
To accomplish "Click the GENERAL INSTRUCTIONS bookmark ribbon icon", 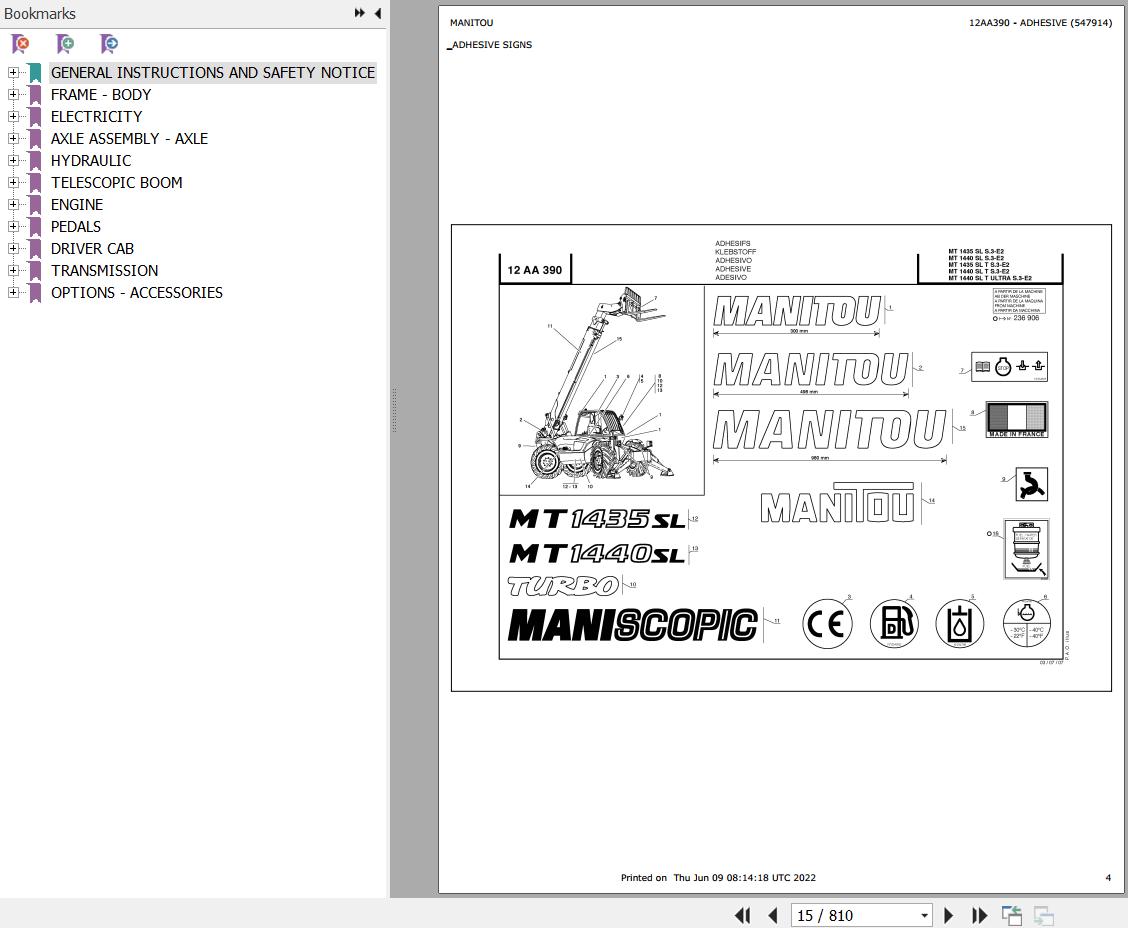I will click(35, 73).
